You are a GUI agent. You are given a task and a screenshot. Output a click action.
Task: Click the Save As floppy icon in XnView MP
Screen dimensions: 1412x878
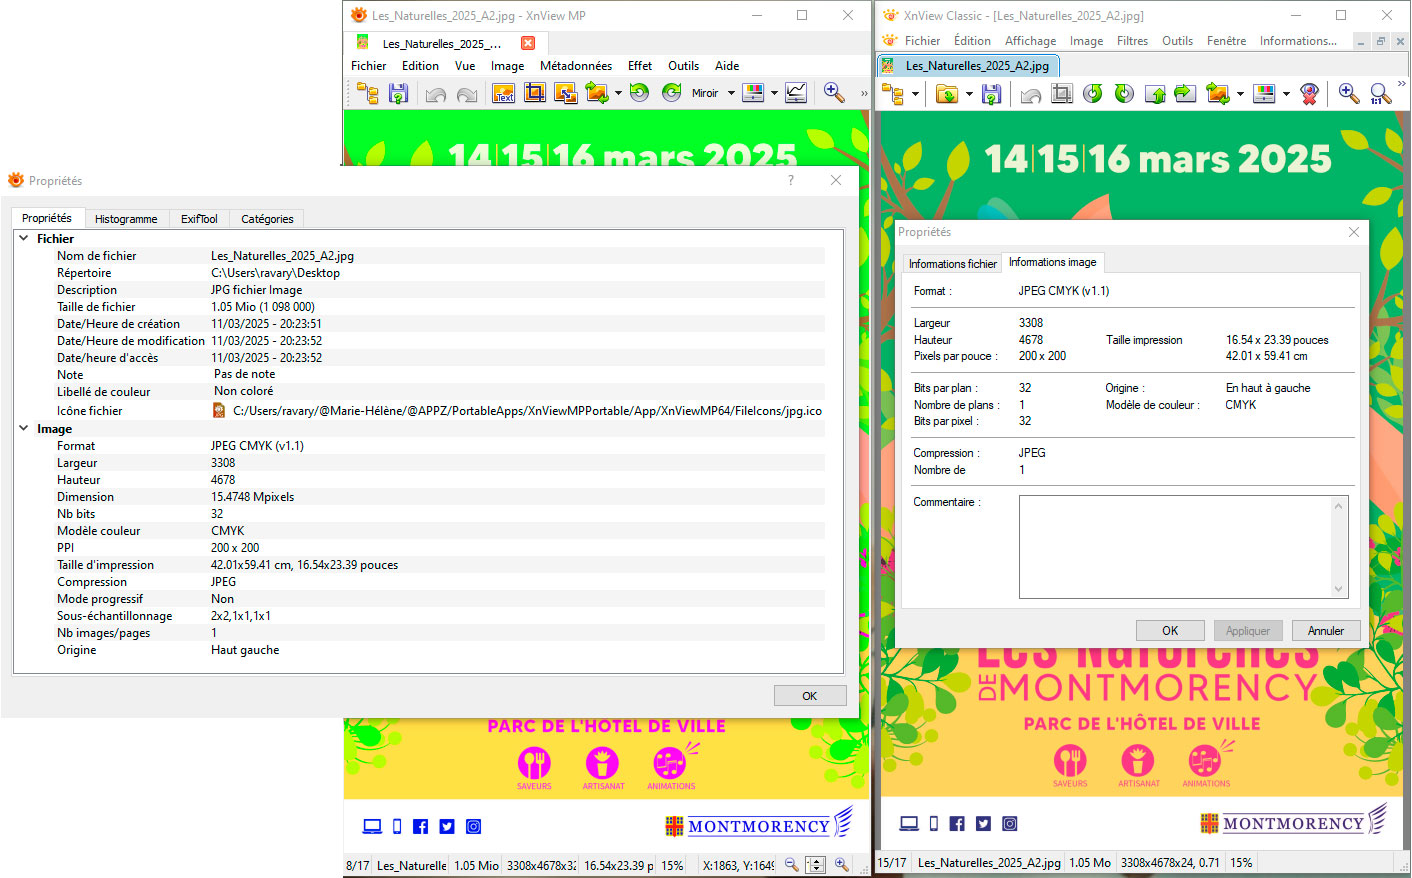click(x=398, y=94)
